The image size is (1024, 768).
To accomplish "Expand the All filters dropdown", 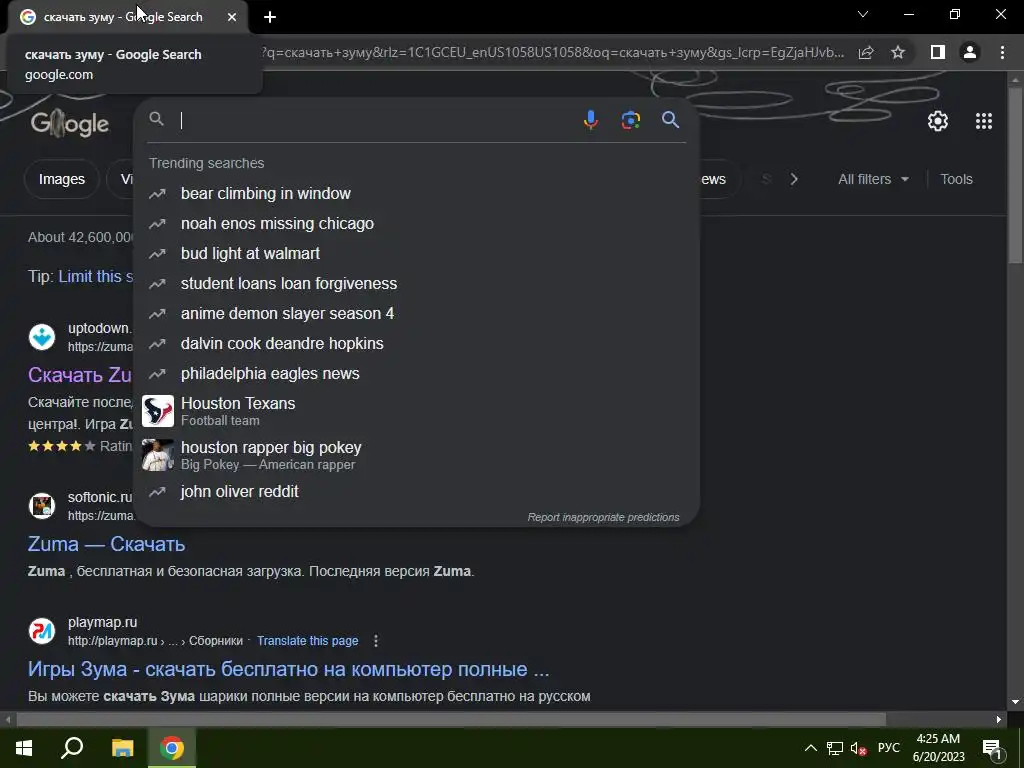I will 873,179.
